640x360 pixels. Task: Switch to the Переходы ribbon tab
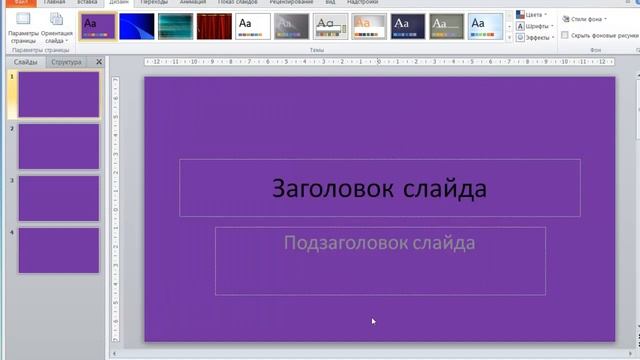[154, 2]
